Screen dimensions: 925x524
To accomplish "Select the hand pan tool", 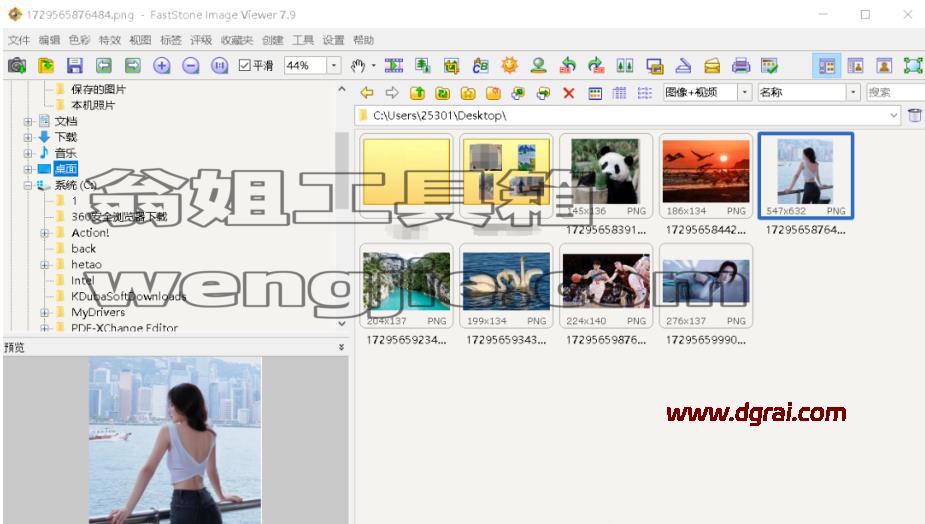I will click(357, 65).
